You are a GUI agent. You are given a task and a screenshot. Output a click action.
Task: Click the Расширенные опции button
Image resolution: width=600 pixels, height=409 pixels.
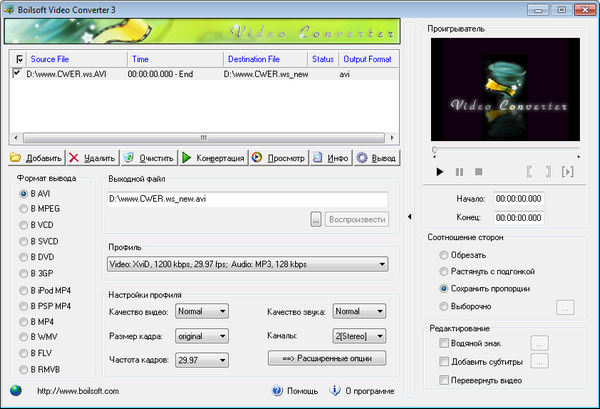click(327, 358)
